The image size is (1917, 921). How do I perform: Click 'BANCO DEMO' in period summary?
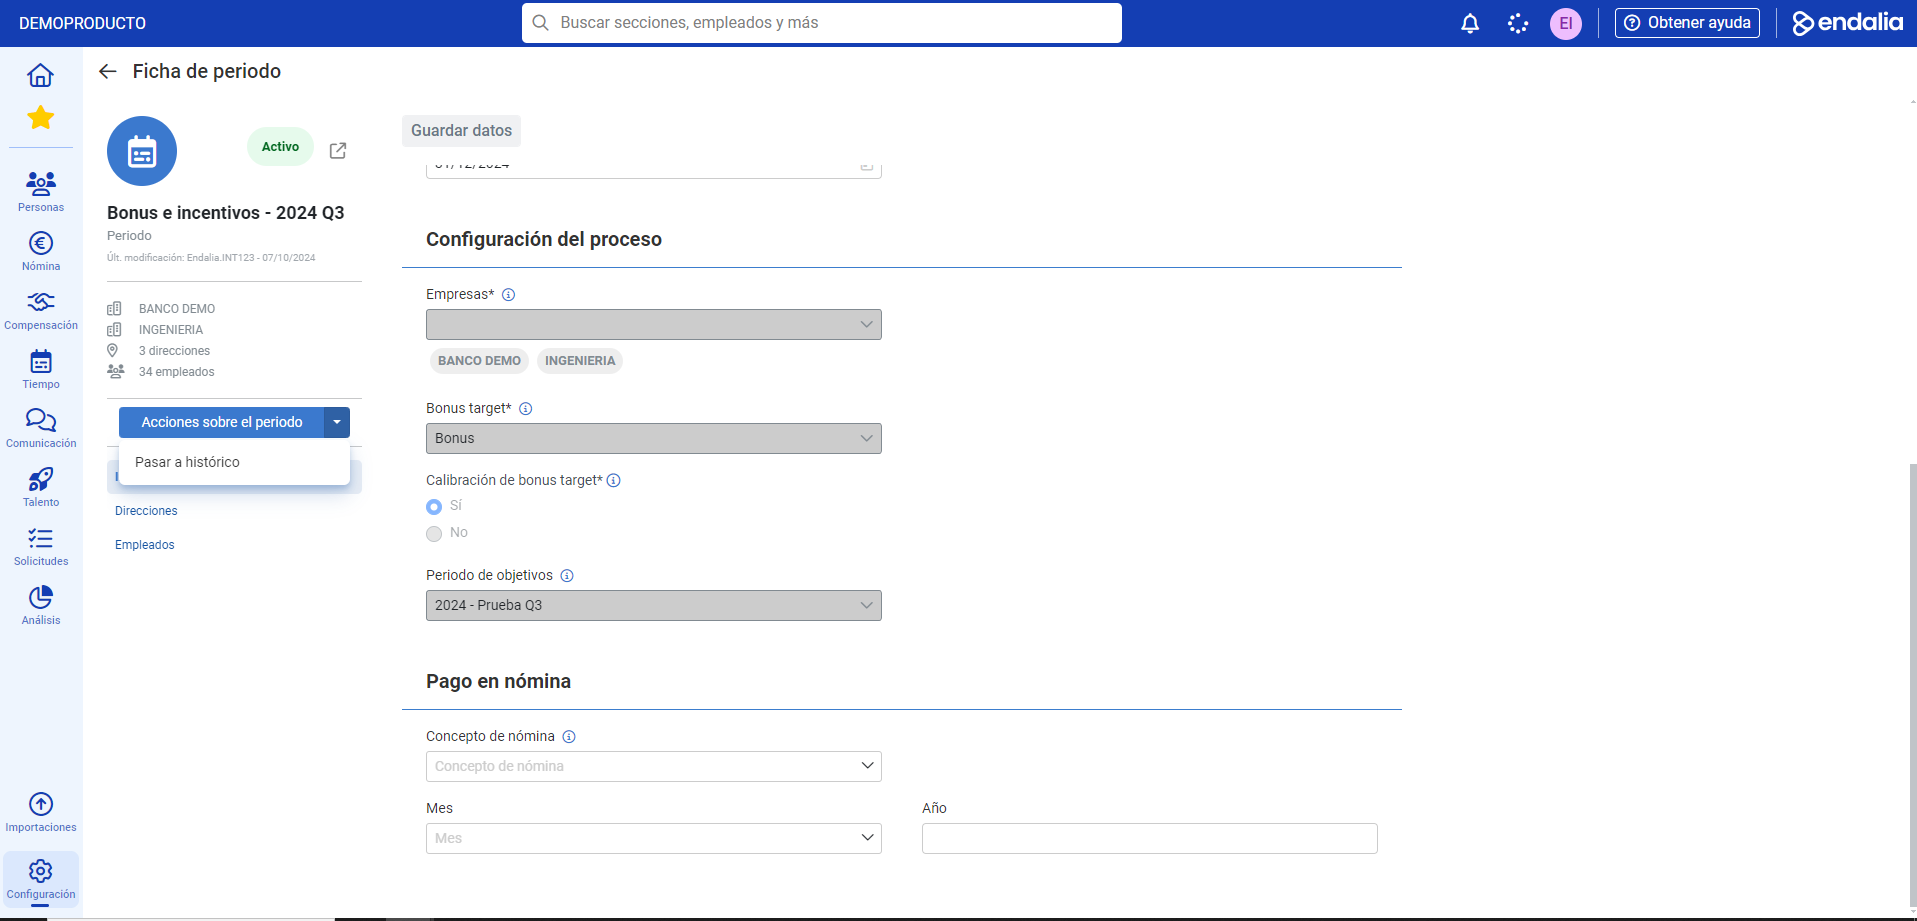pyautogui.click(x=177, y=309)
